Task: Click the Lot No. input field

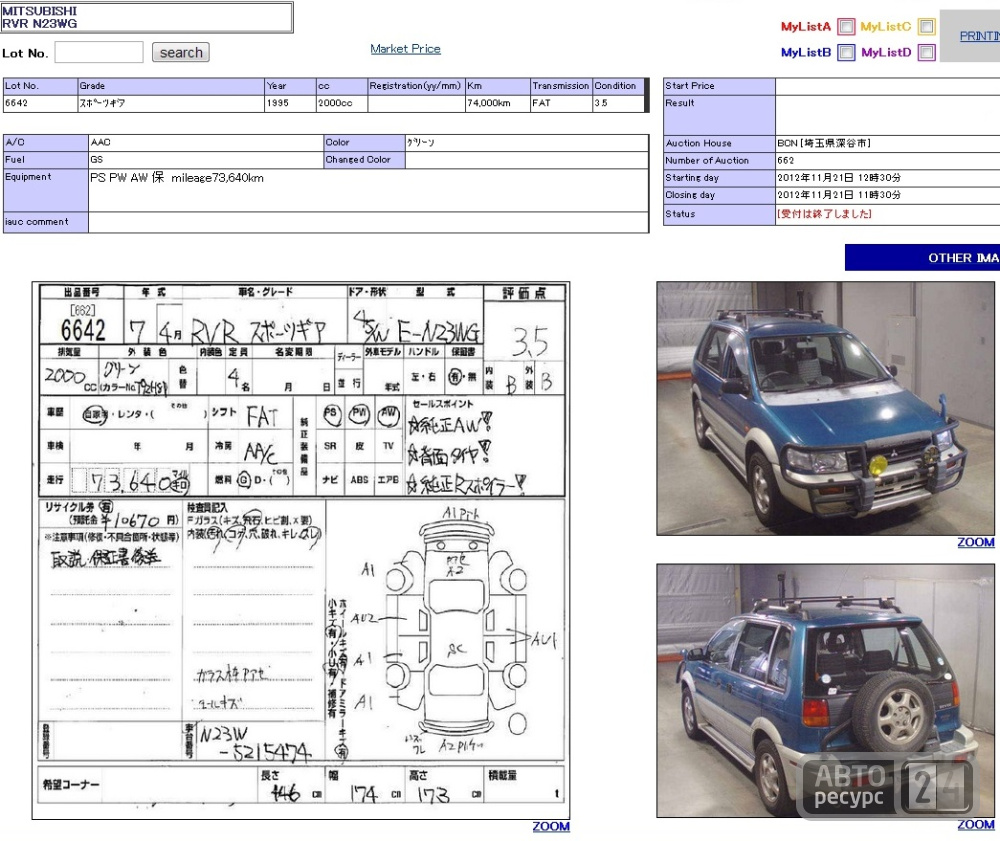Action: 99,52
